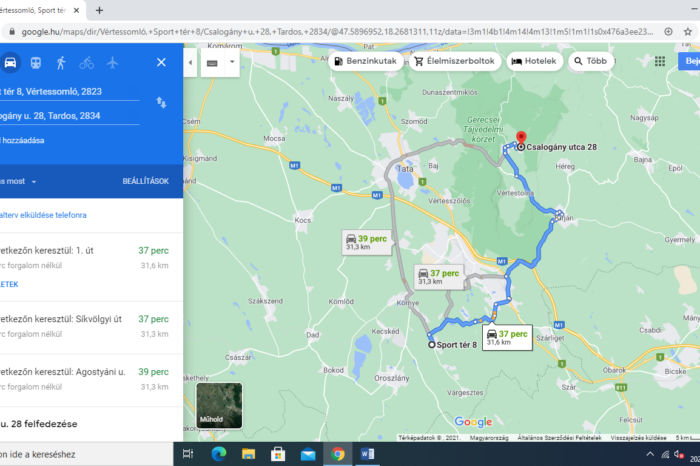This screenshot has height=466, width=700.
Task: Switch to Word from taskbar
Action: 367,454
